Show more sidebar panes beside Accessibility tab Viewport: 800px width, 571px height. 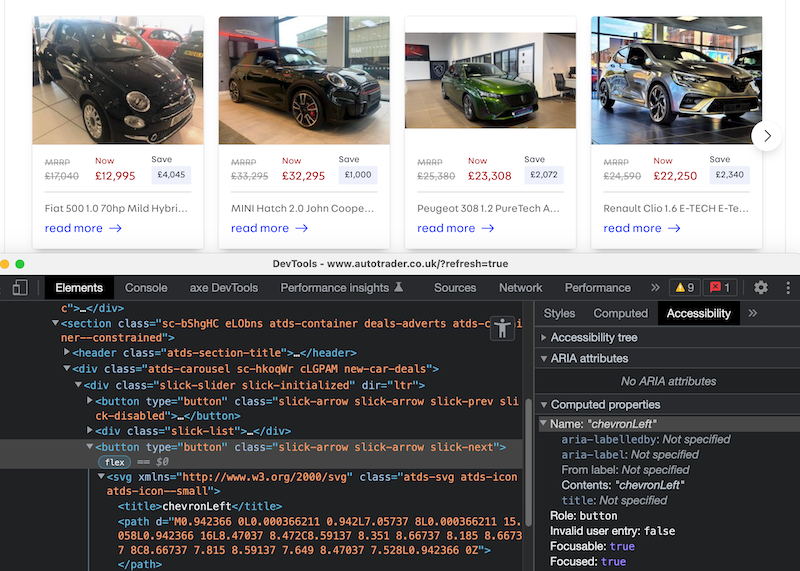tap(753, 313)
